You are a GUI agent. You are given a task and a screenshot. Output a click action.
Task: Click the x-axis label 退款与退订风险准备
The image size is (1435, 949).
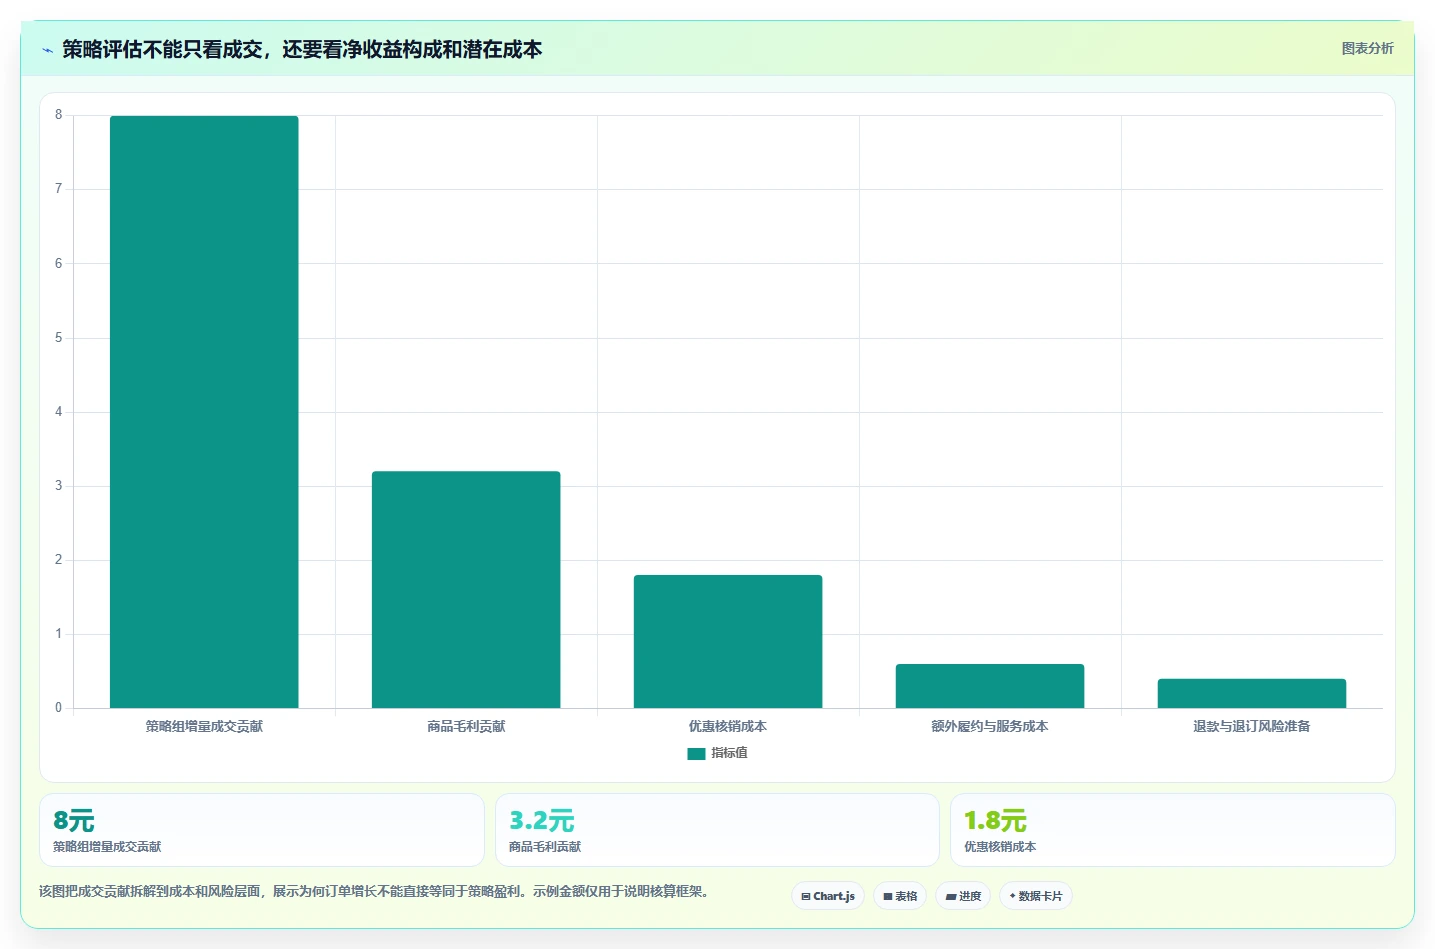[1252, 727]
